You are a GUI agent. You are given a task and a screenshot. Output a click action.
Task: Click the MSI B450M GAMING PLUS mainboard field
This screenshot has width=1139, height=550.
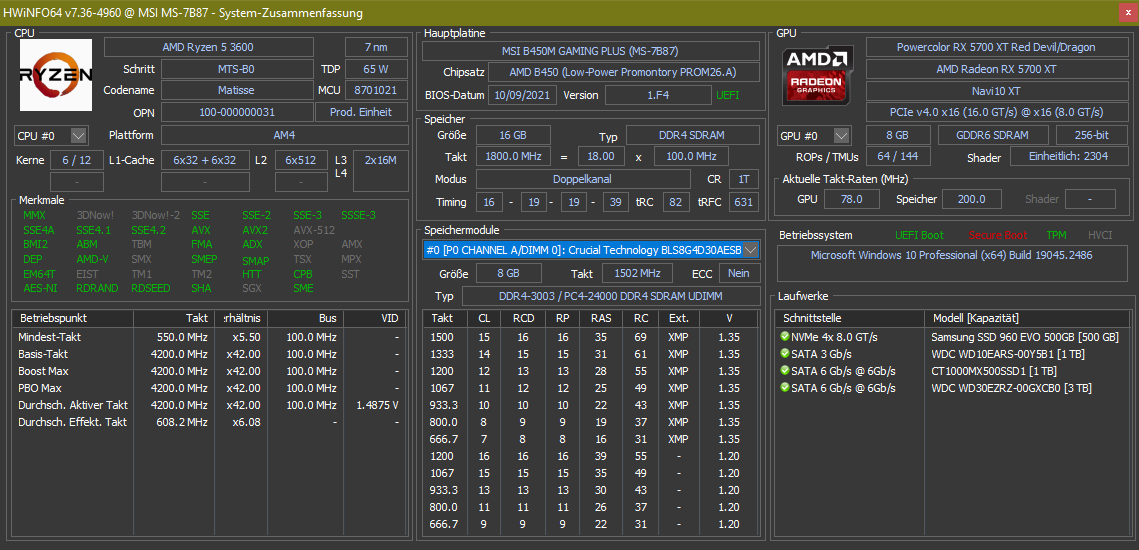click(591, 51)
